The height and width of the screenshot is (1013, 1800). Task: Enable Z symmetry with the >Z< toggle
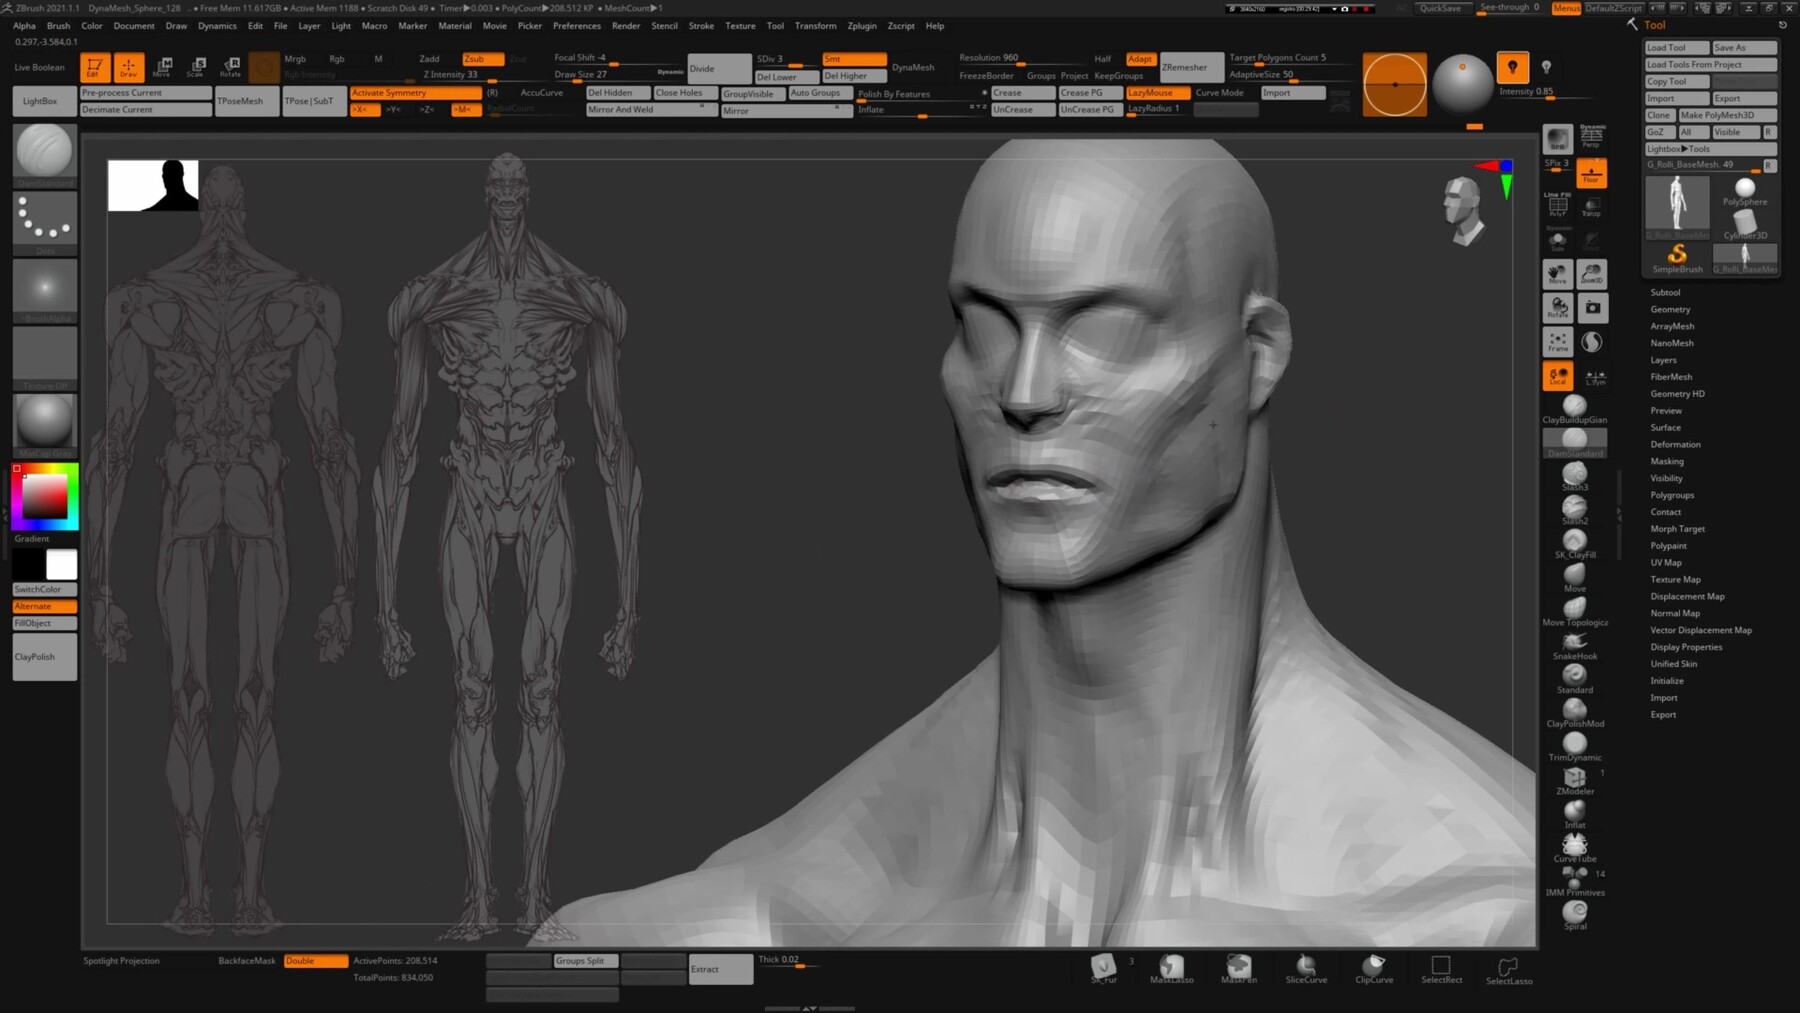click(427, 110)
